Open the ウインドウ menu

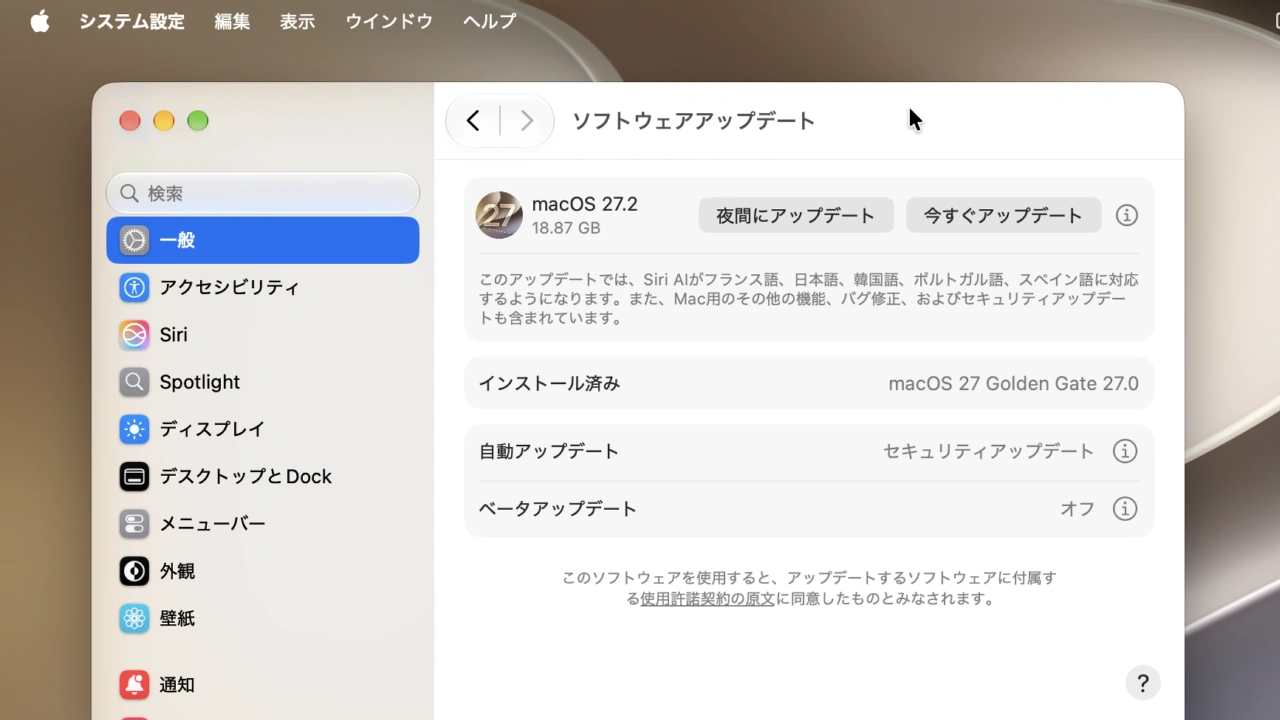point(389,21)
